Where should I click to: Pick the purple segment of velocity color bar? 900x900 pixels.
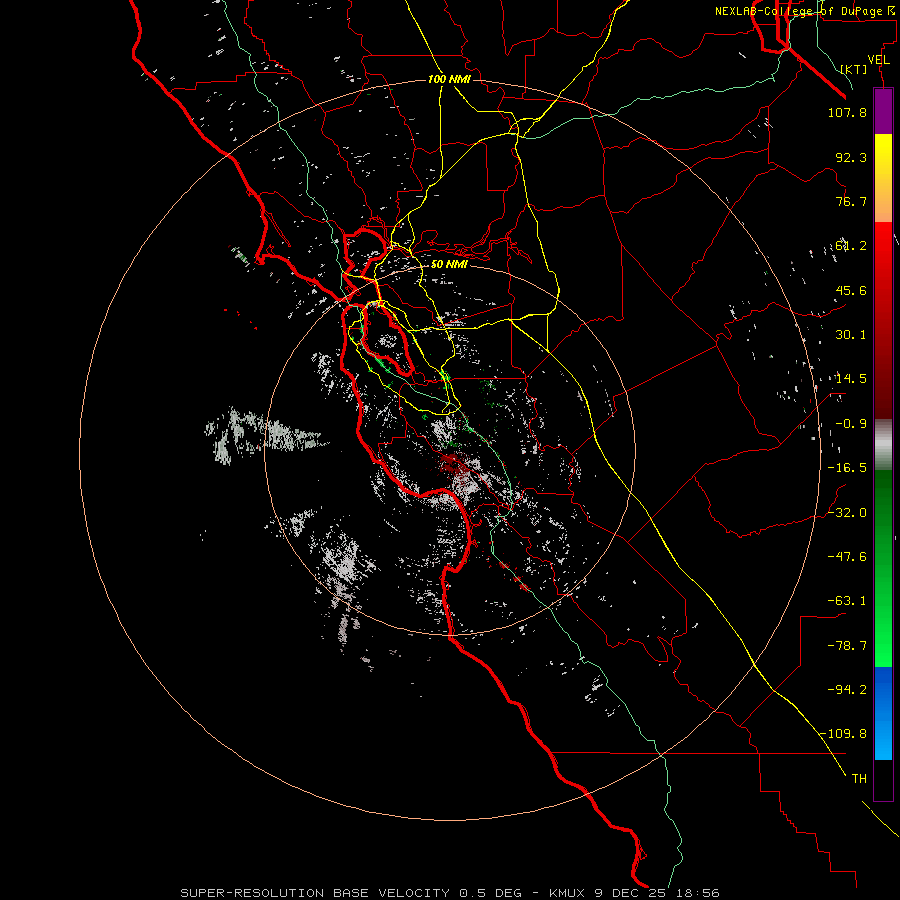click(x=883, y=112)
